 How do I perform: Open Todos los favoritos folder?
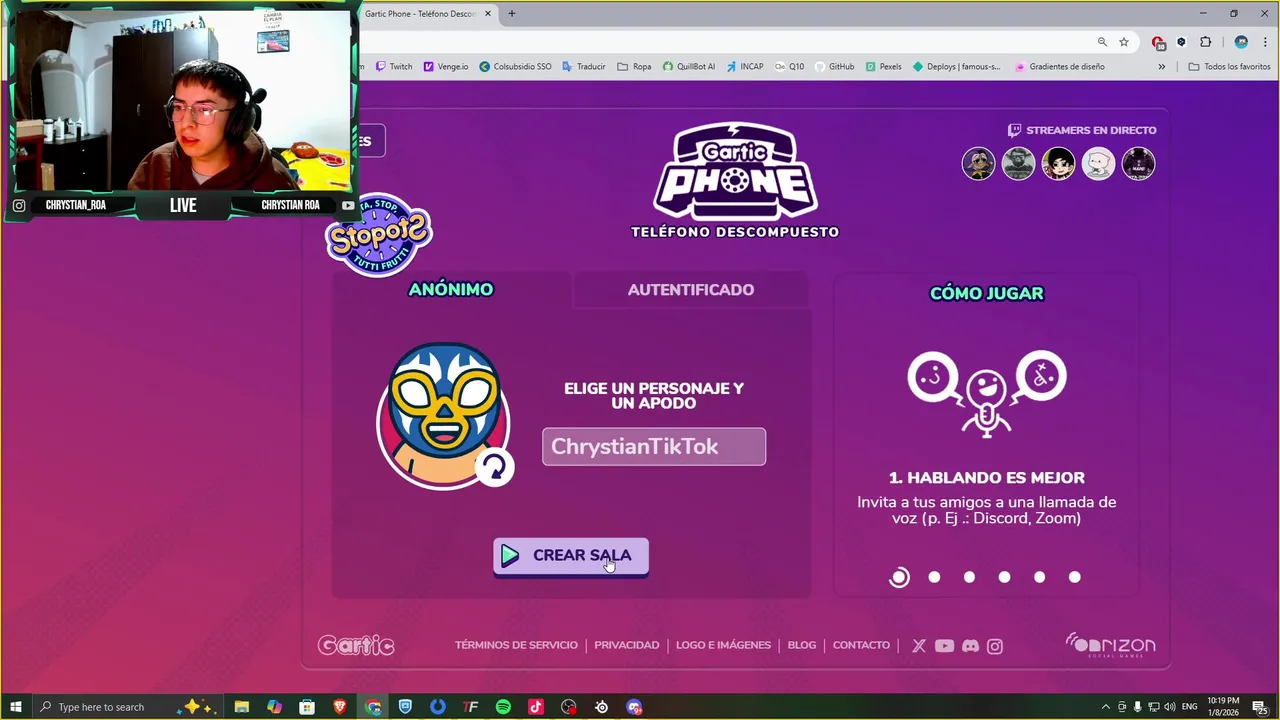[x=1229, y=67]
